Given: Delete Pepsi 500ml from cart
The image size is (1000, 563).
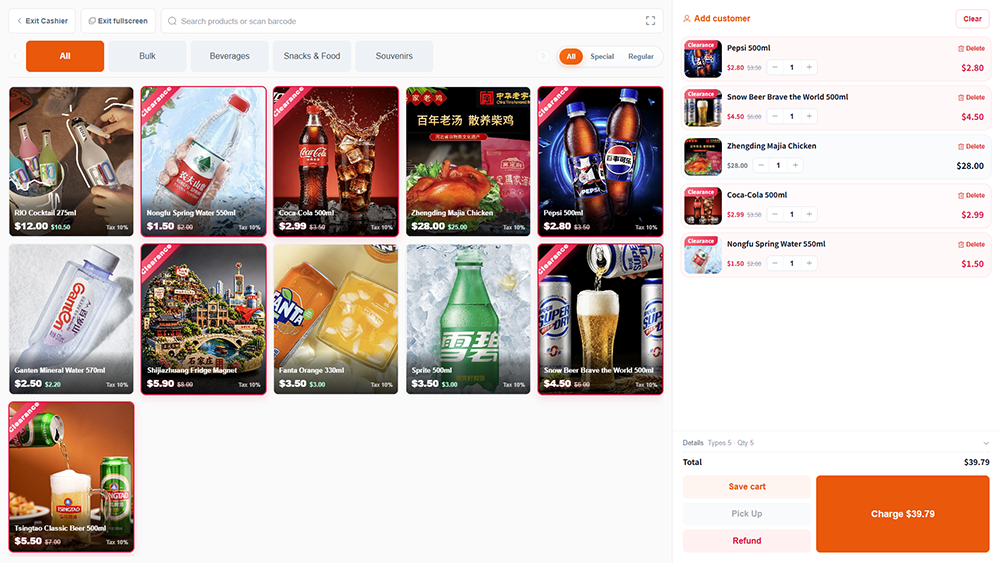Looking at the screenshot, I should coord(971,48).
